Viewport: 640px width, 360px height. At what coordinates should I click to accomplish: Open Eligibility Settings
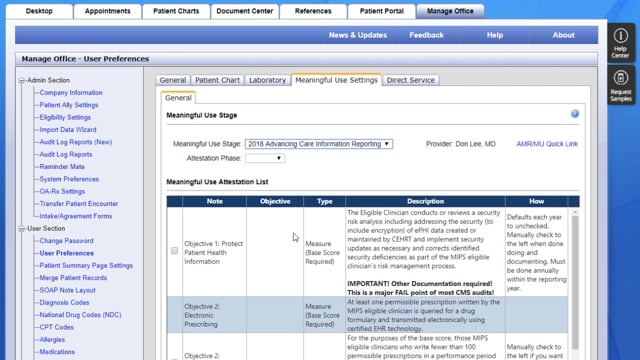[x=65, y=117]
